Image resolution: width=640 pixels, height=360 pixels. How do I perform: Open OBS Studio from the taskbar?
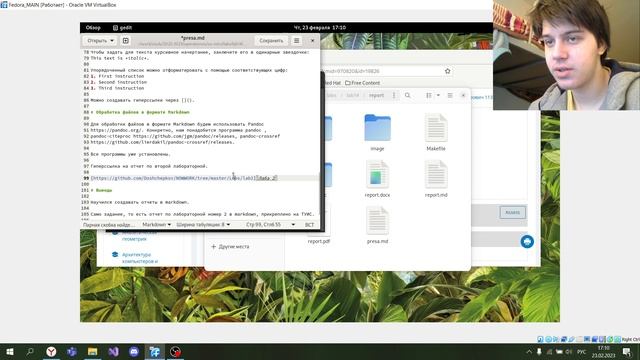point(176,351)
